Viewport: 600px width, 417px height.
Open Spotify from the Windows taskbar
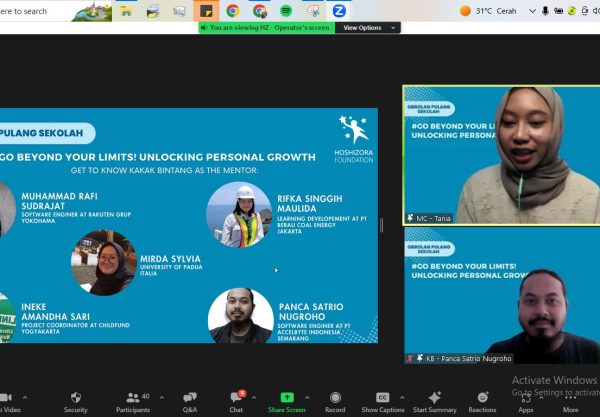point(286,10)
